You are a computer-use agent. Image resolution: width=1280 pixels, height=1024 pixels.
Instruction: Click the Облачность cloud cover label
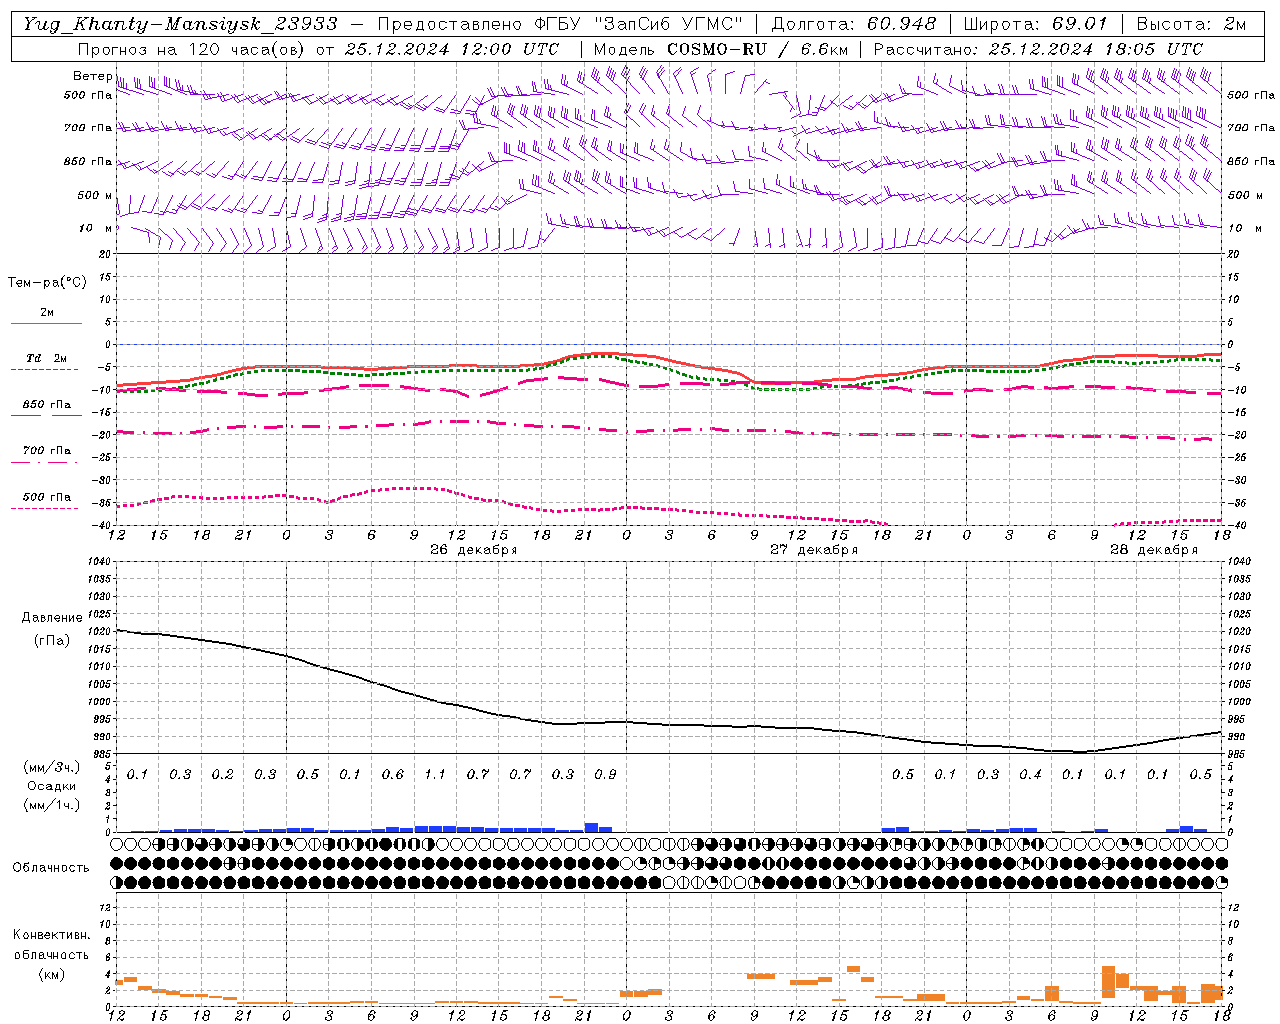51,868
